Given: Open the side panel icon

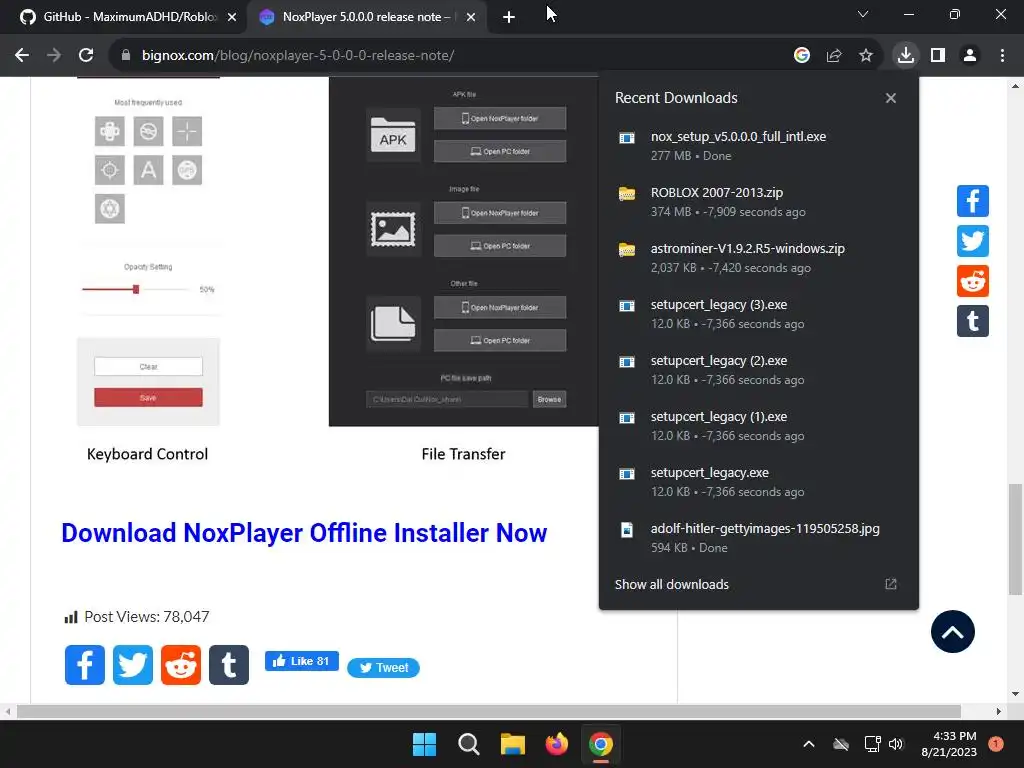Looking at the screenshot, I should (x=938, y=56).
